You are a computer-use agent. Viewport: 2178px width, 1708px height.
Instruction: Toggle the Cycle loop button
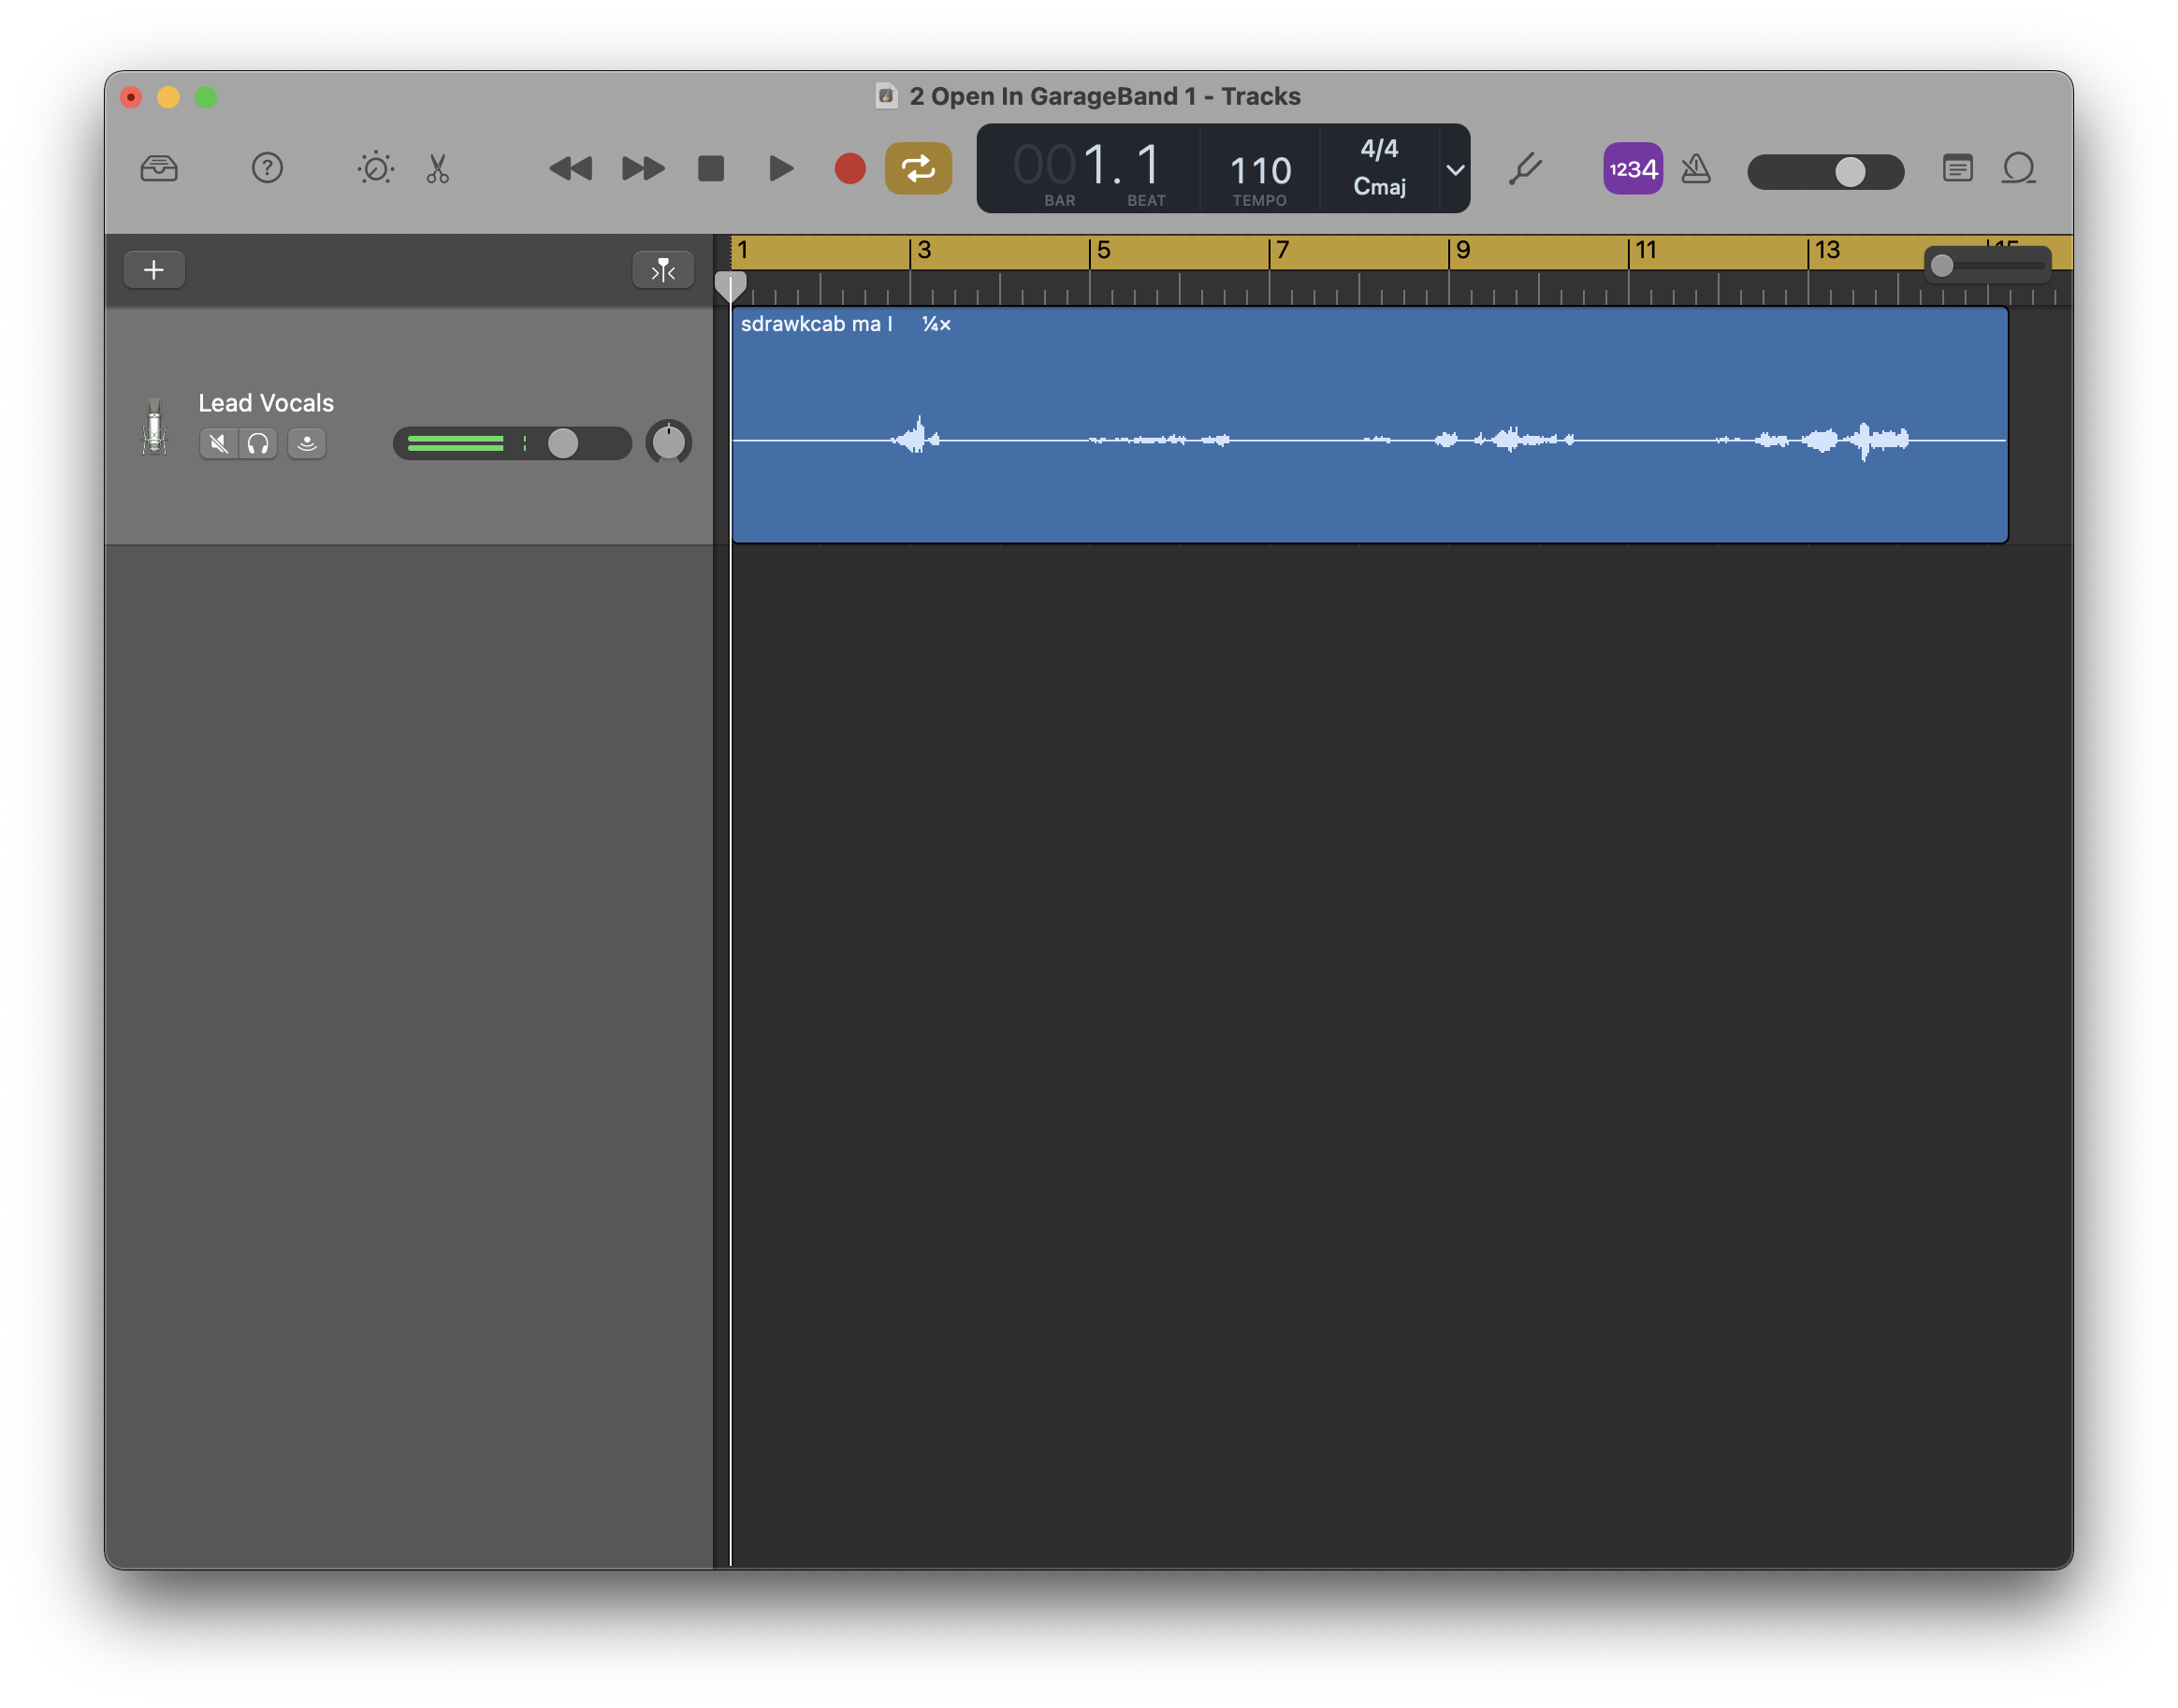click(918, 168)
